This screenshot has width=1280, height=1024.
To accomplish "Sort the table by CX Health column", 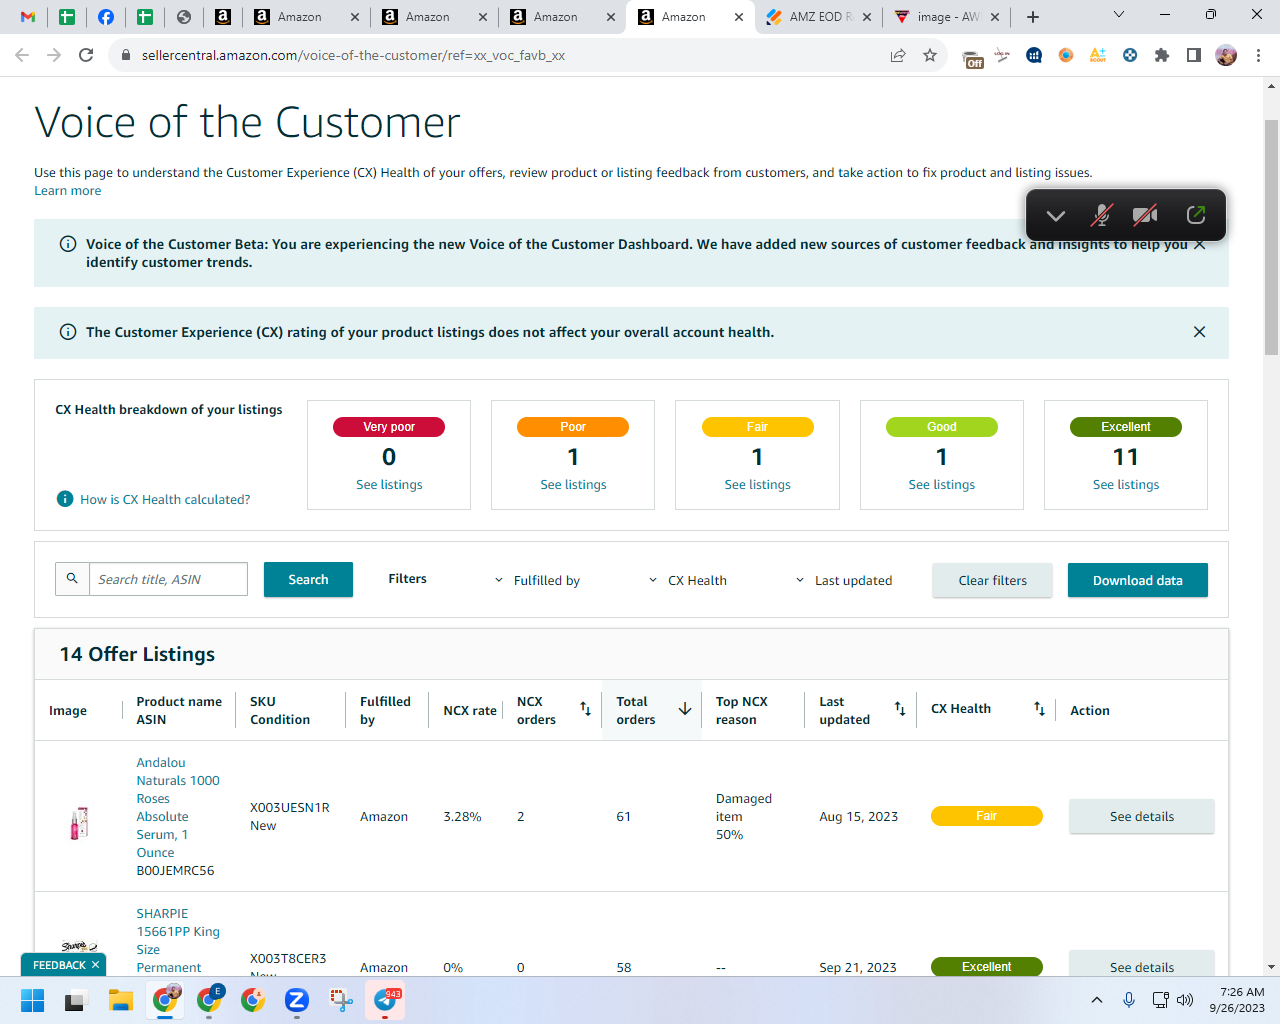I will pyautogui.click(x=1039, y=709).
